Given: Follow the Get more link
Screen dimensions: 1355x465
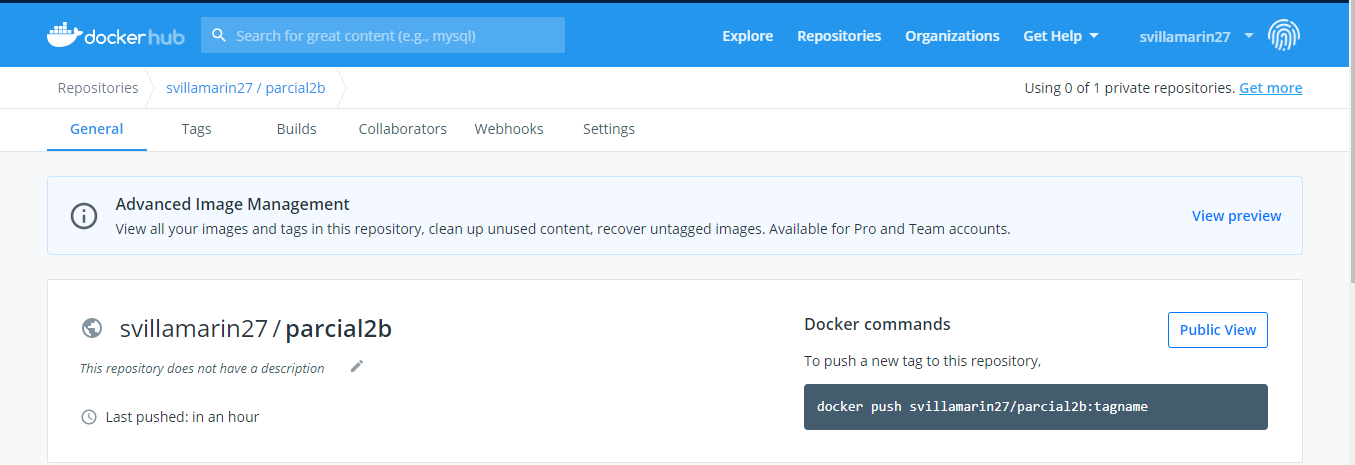Looking at the screenshot, I should tap(1270, 88).
